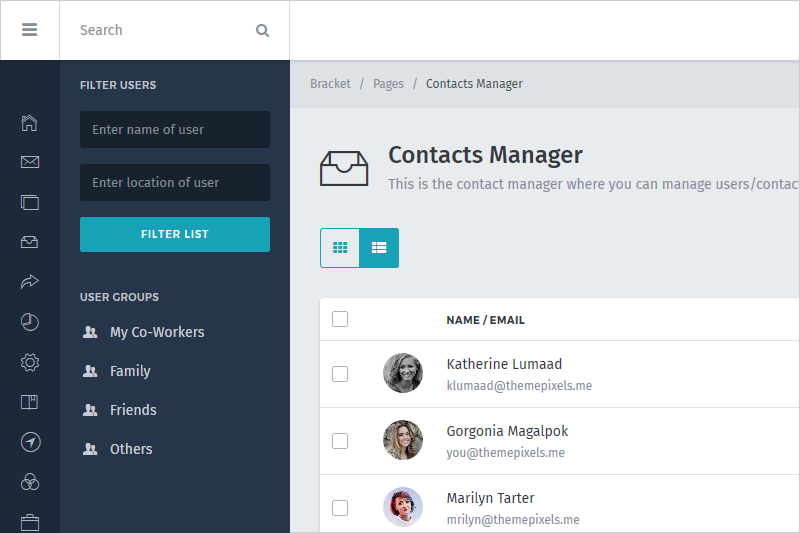Click the hamburger menu icon

[x=29, y=30]
